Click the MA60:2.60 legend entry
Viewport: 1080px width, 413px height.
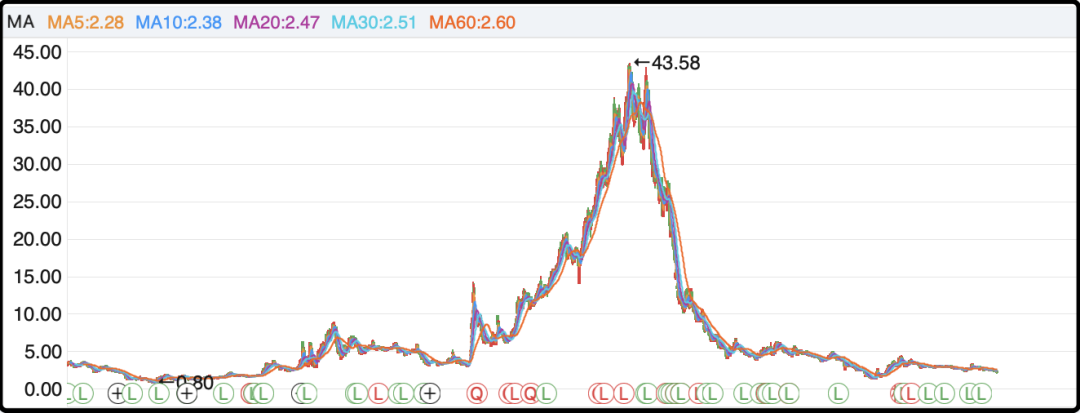472,22
